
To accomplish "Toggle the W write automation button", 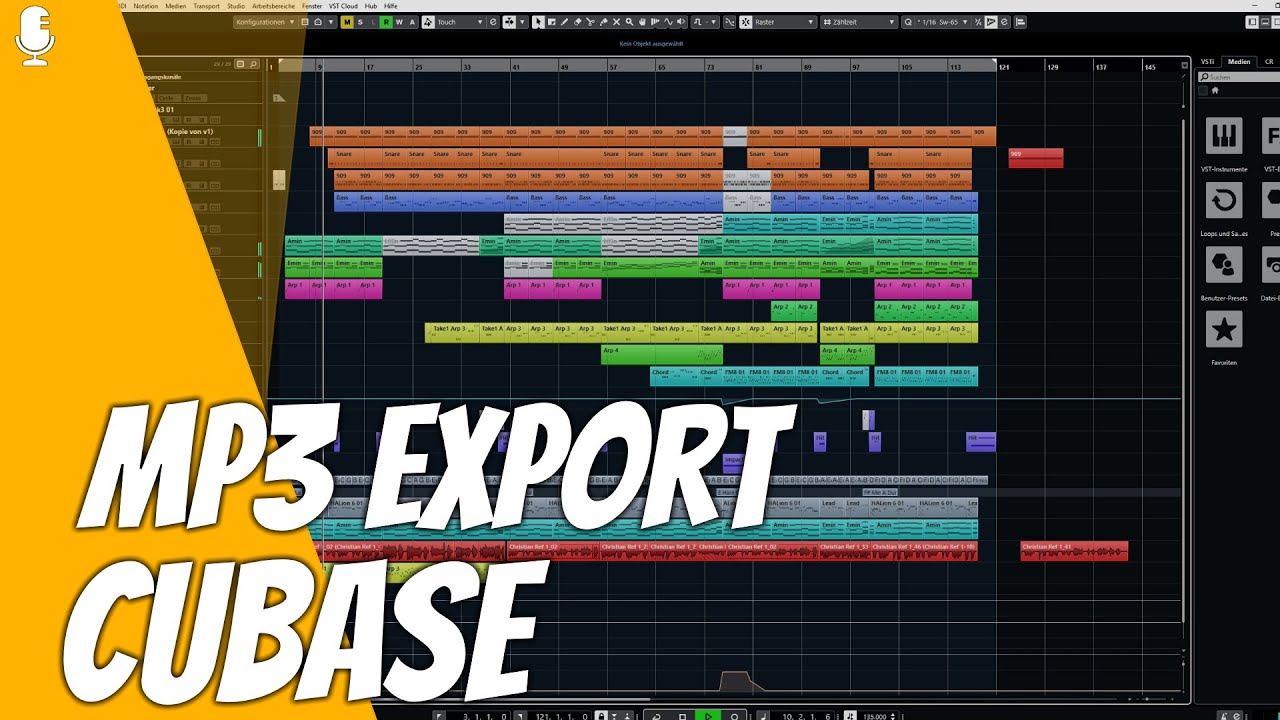I will tap(399, 22).
